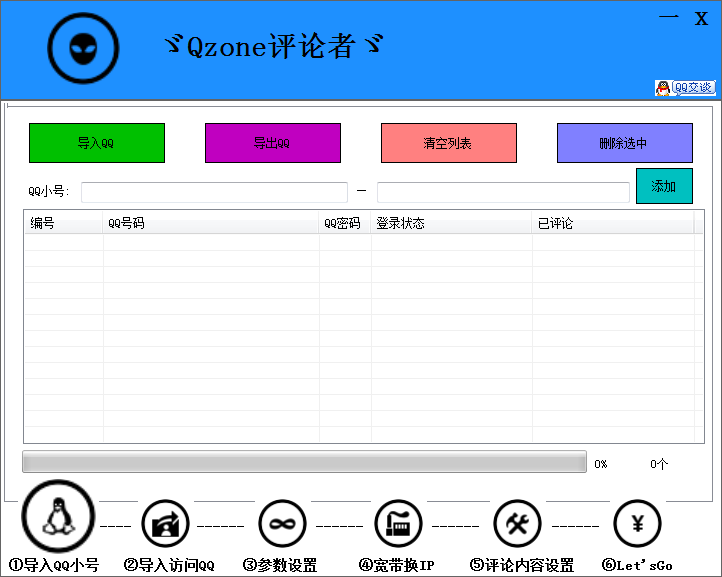Sort by the 编号 column header
This screenshot has height=577, width=722.
(x=64, y=223)
